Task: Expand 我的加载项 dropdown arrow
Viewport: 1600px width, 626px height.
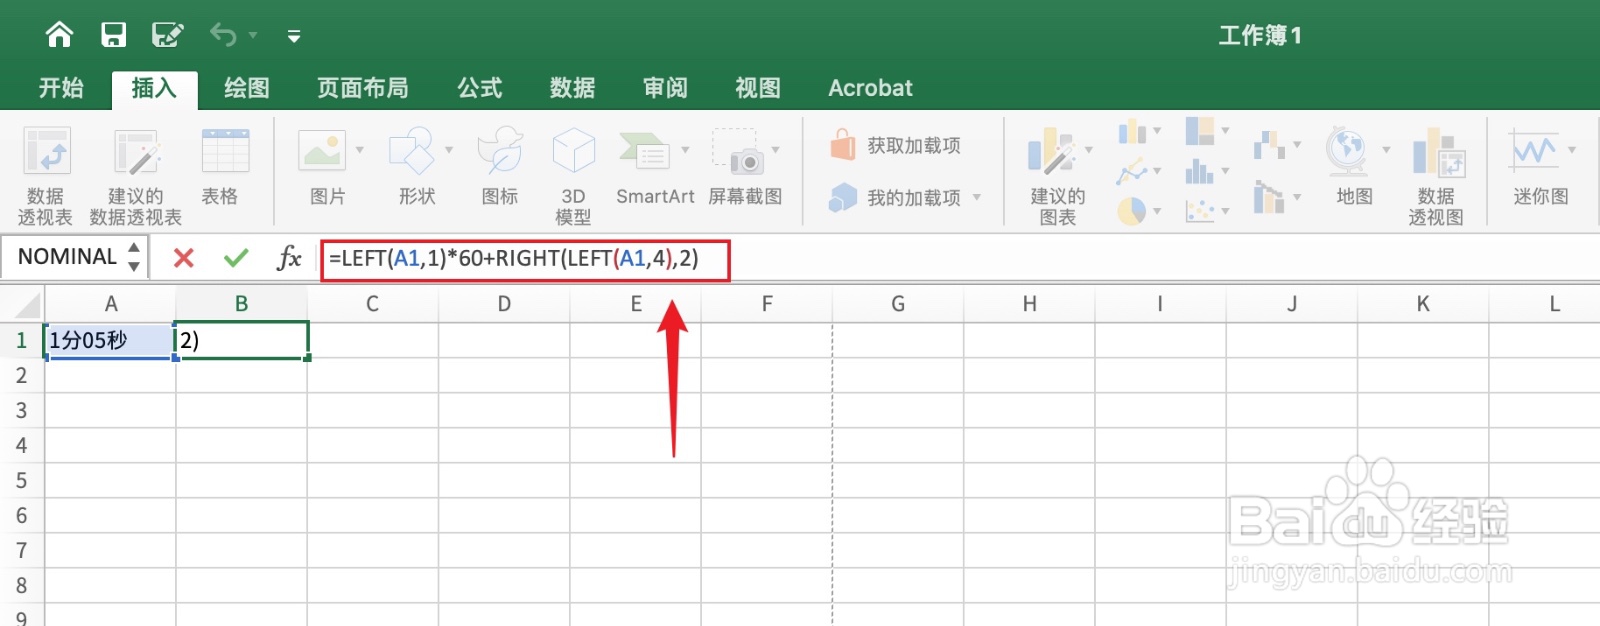Action: click(977, 197)
